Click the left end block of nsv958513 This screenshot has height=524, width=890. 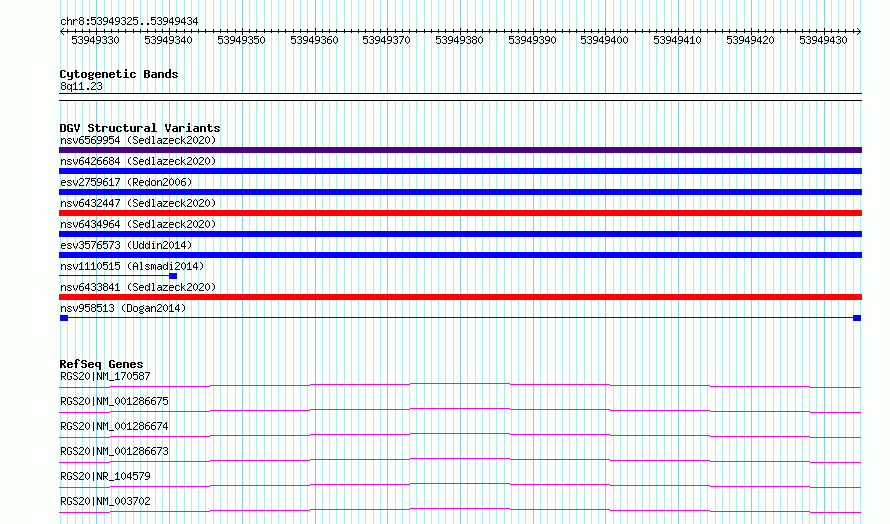(x=64, y=318)
